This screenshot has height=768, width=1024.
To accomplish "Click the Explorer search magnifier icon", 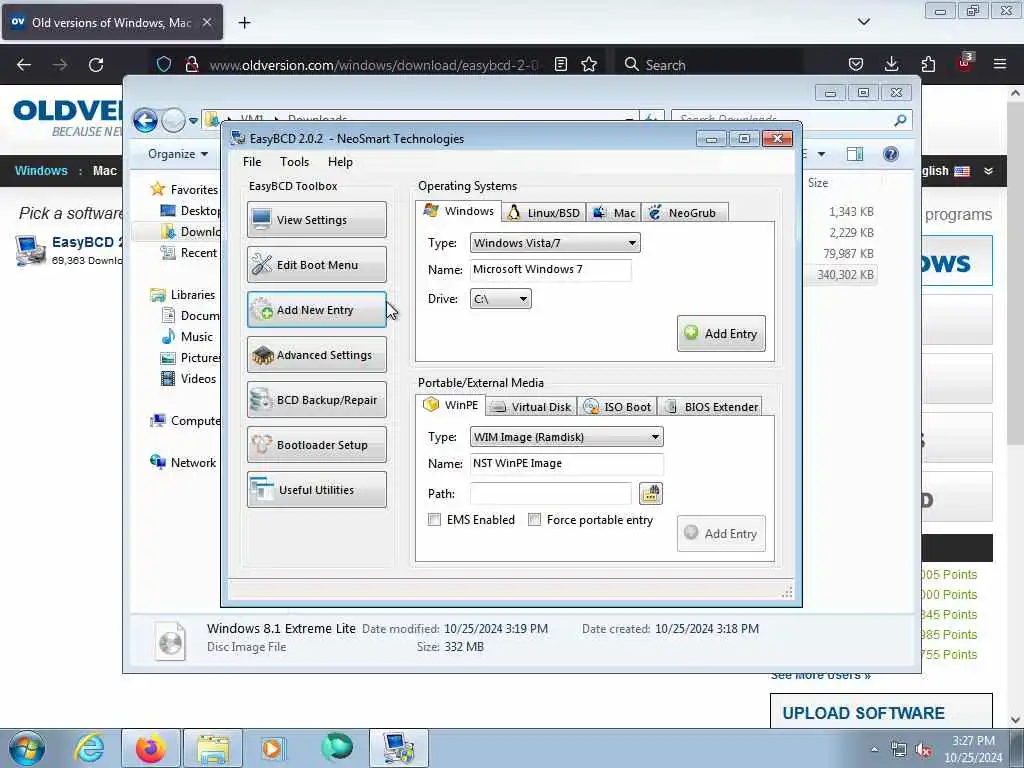I will 900,120.
